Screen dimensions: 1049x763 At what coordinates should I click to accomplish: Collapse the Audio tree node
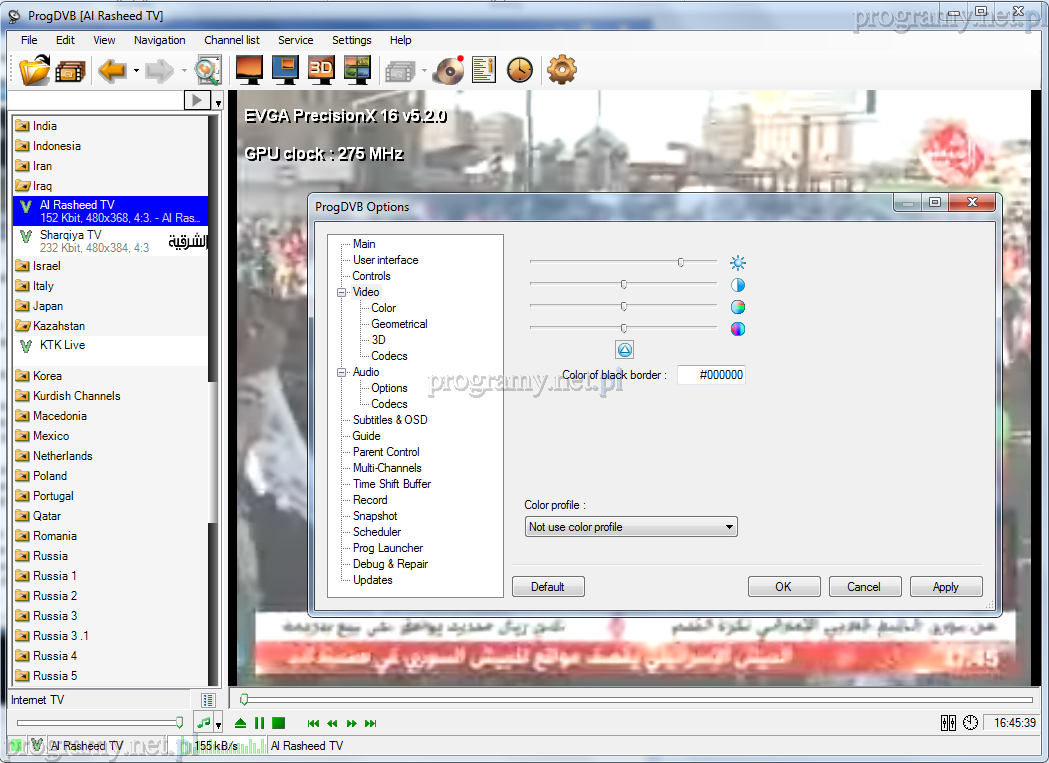(341, 372)
